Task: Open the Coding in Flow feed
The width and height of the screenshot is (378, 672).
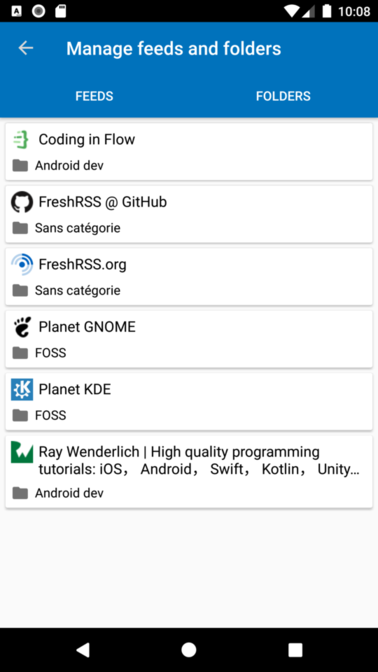Action: [189, 152]
